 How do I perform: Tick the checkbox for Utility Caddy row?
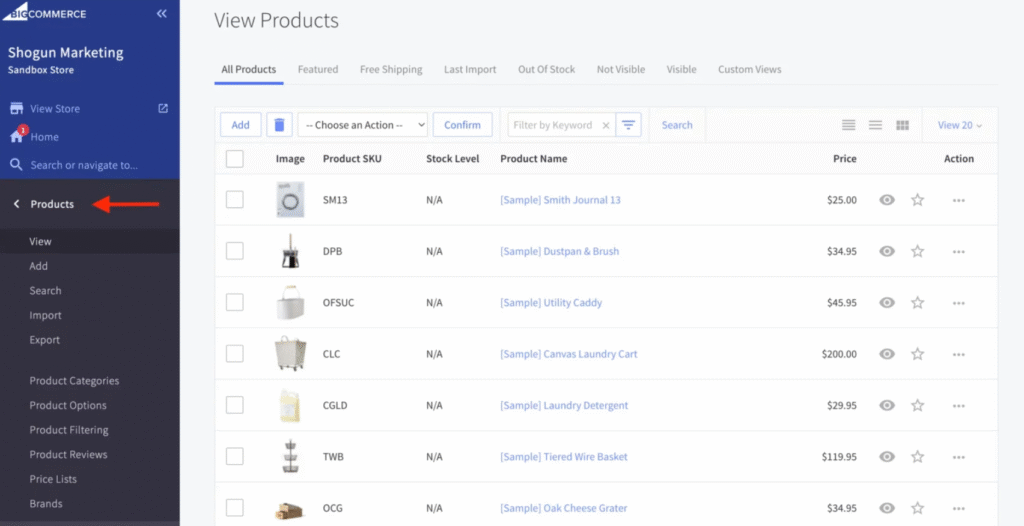[x=234, y=302]
